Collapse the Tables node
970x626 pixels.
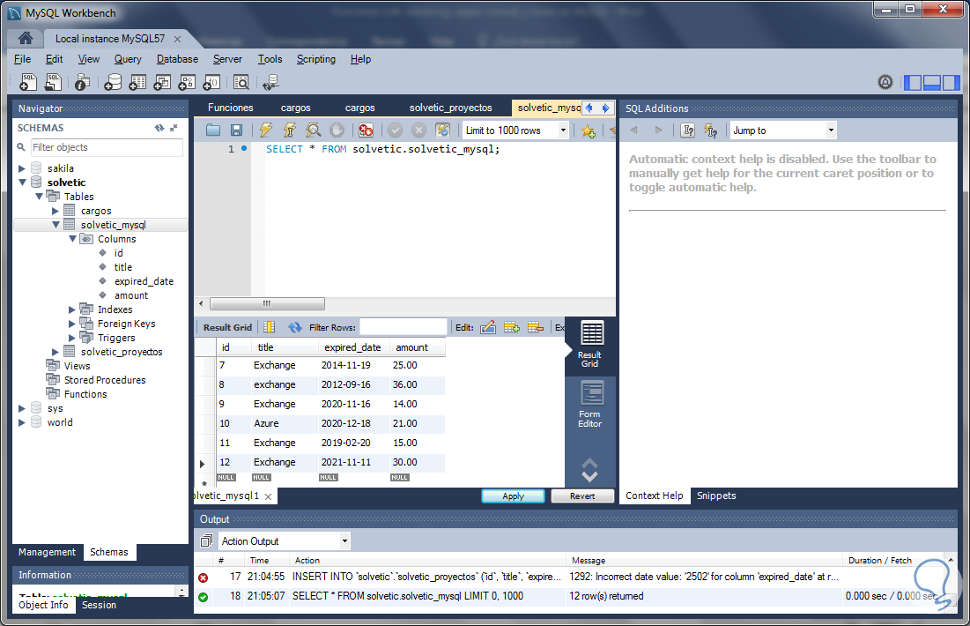coord(39,197)
